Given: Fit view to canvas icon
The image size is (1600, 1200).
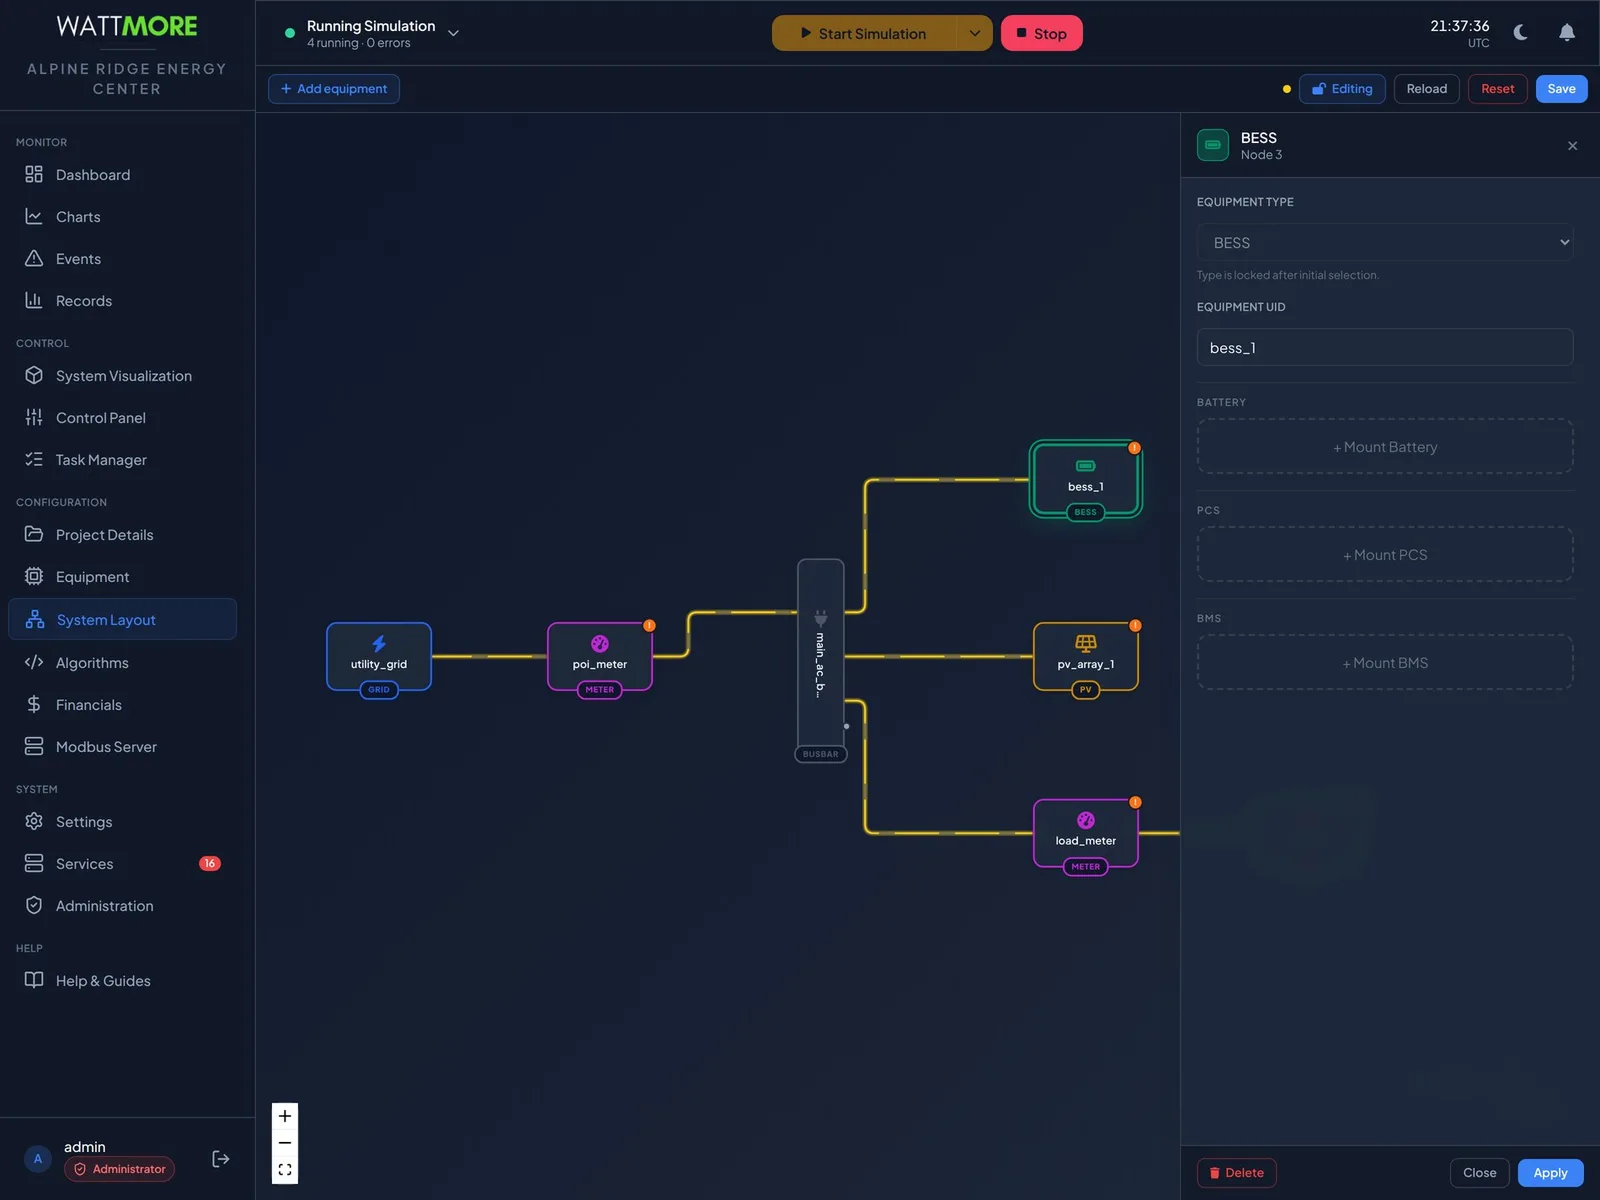Looking at the screenshot, I should pyautogui.click(x=285, y=1170).
